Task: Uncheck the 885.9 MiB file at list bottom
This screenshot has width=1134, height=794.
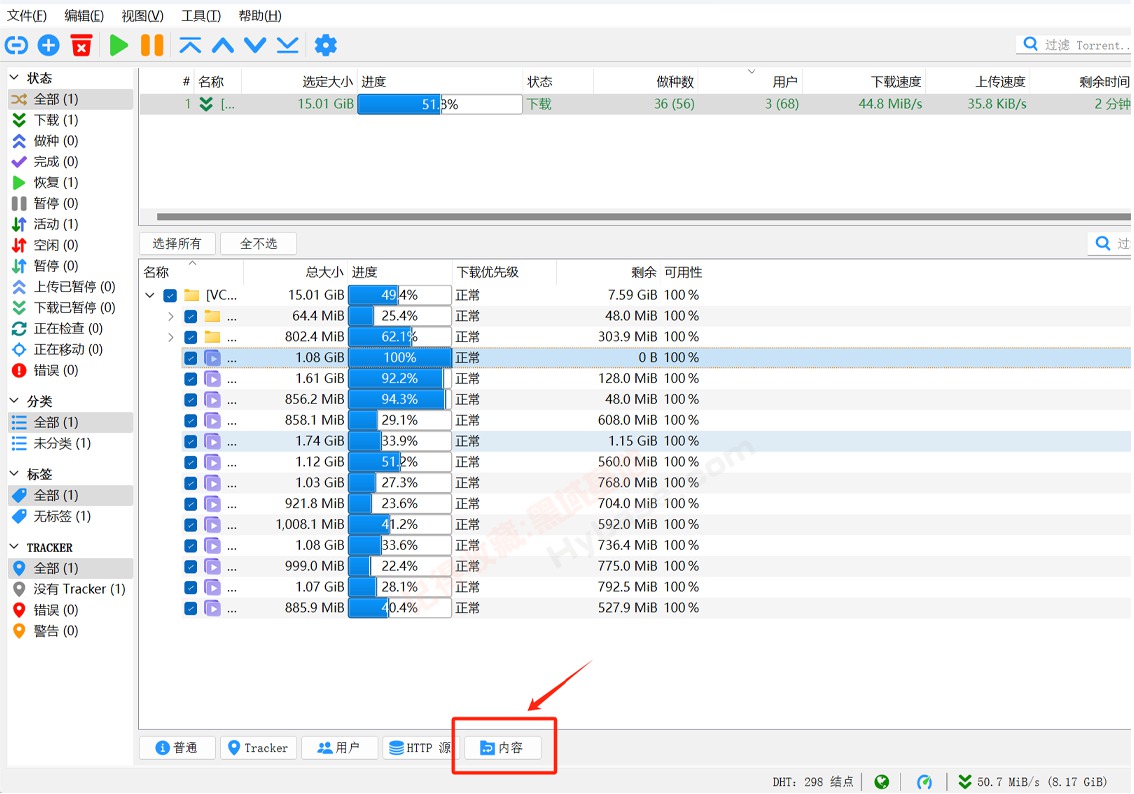Action: [x=190, y=607]
